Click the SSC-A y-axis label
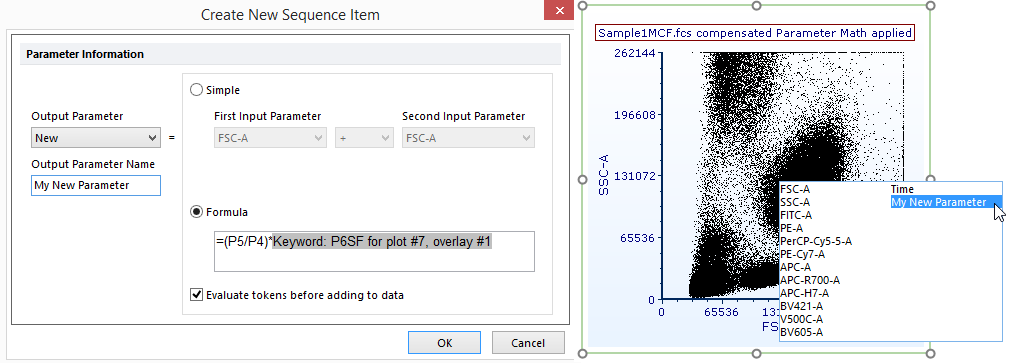 pos(603,174)
